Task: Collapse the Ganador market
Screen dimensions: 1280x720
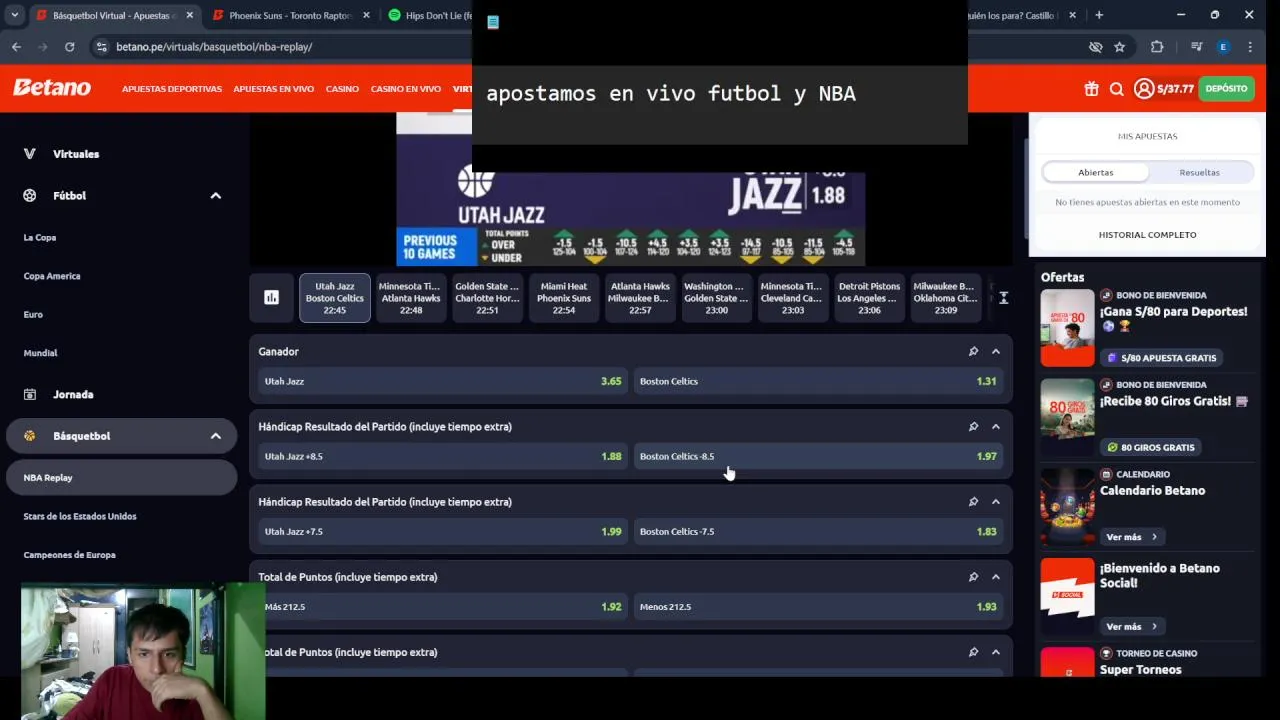Action: 996,352
